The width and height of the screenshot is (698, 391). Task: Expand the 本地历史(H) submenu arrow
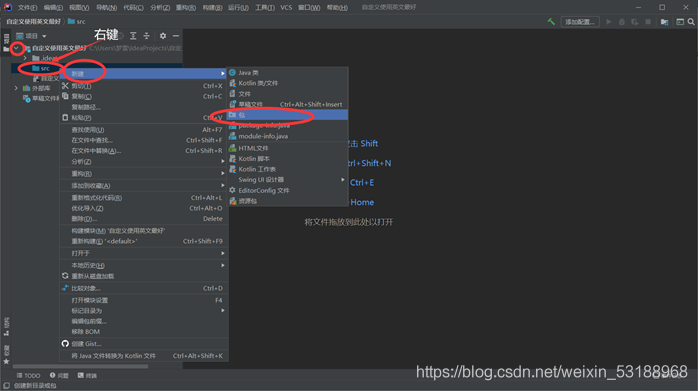223,265
